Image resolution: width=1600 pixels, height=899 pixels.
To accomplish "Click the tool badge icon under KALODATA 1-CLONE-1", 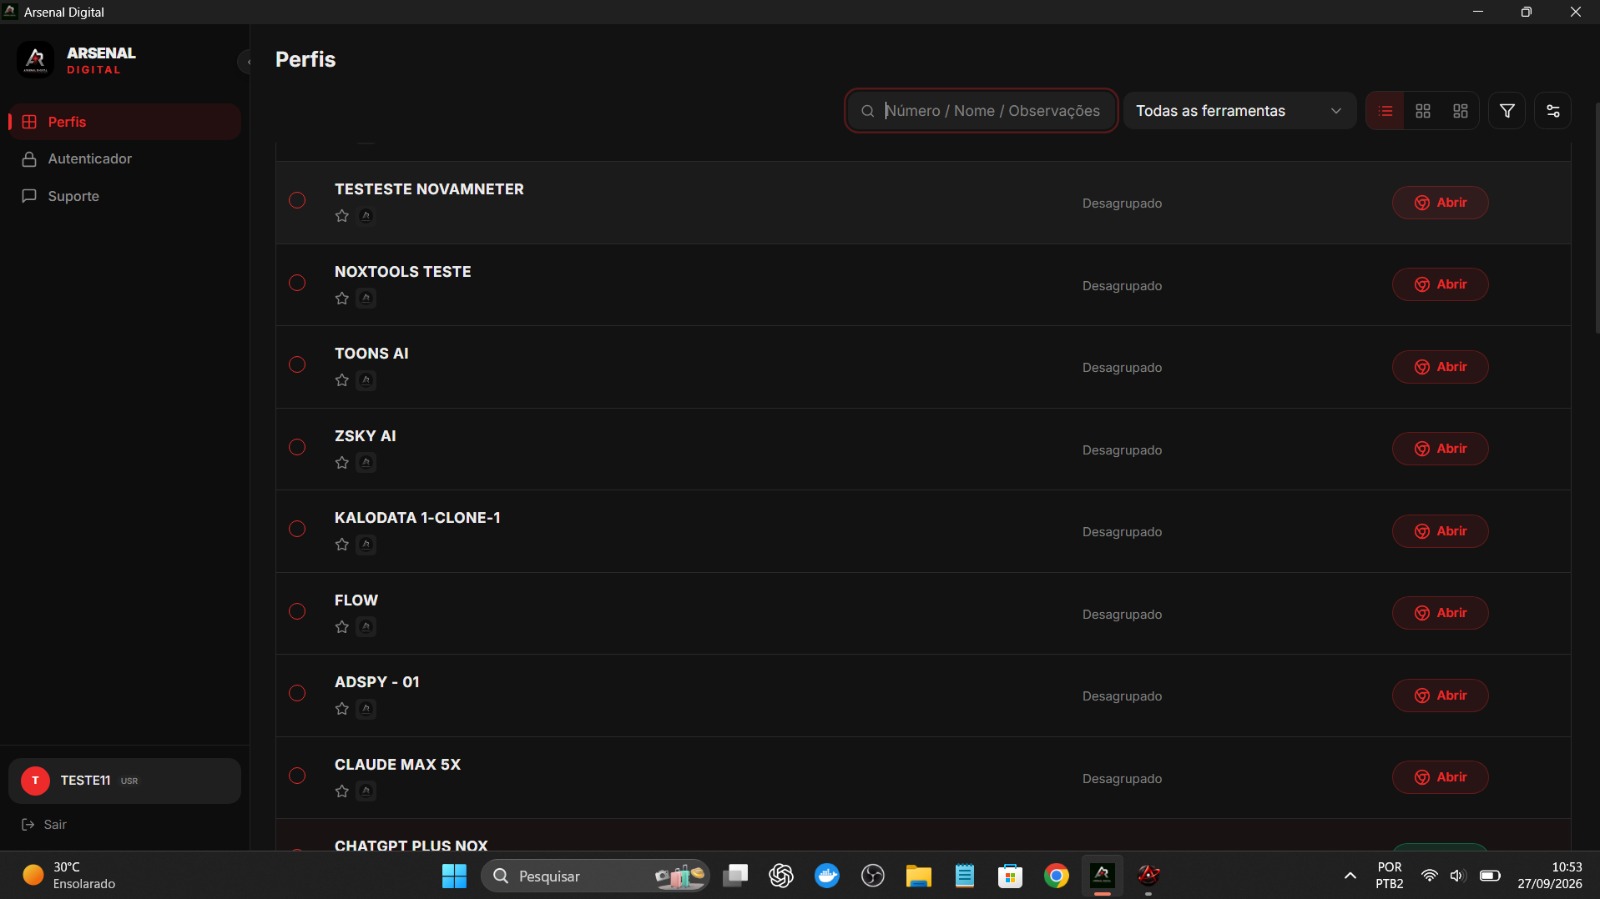I will [x=366, y=545].
